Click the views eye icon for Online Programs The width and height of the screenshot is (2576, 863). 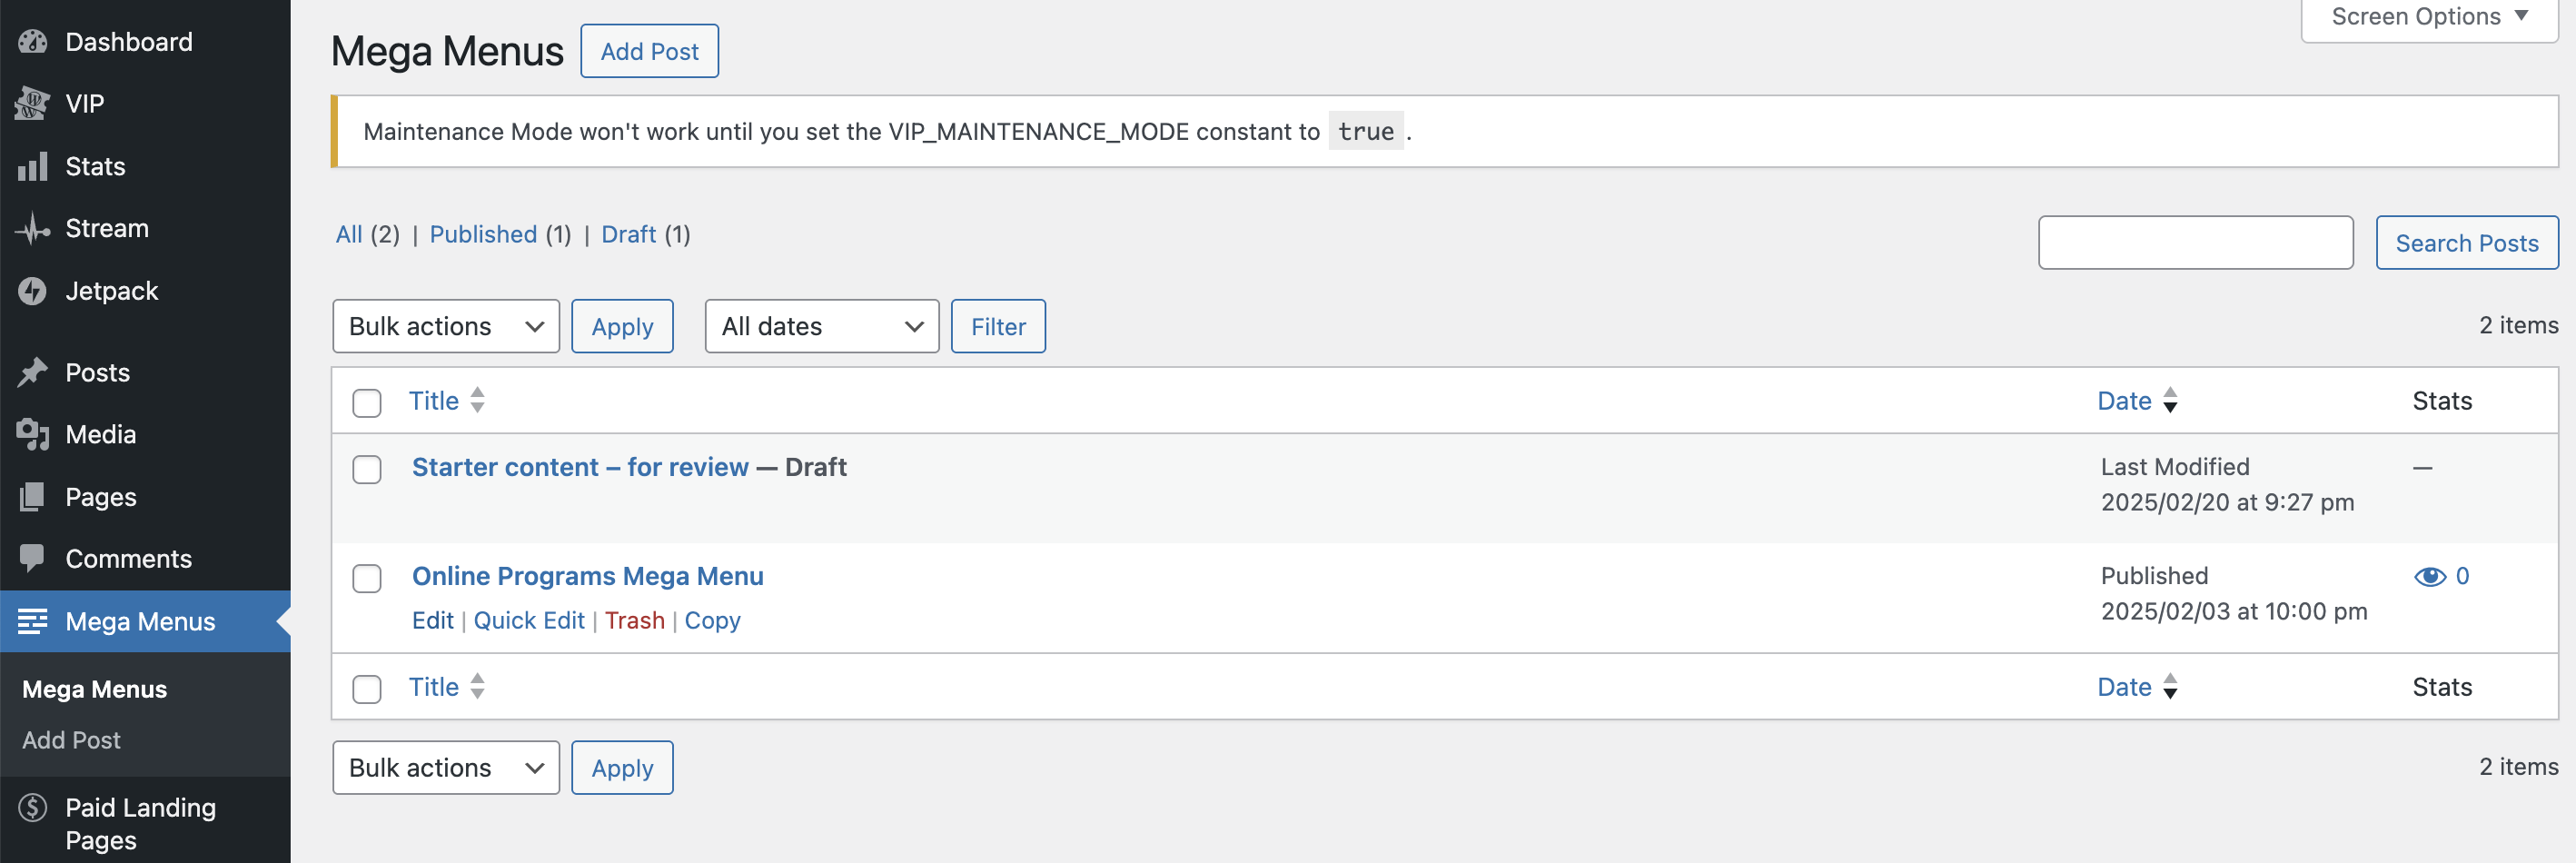pyautogui.click(x=2429, y=576)
